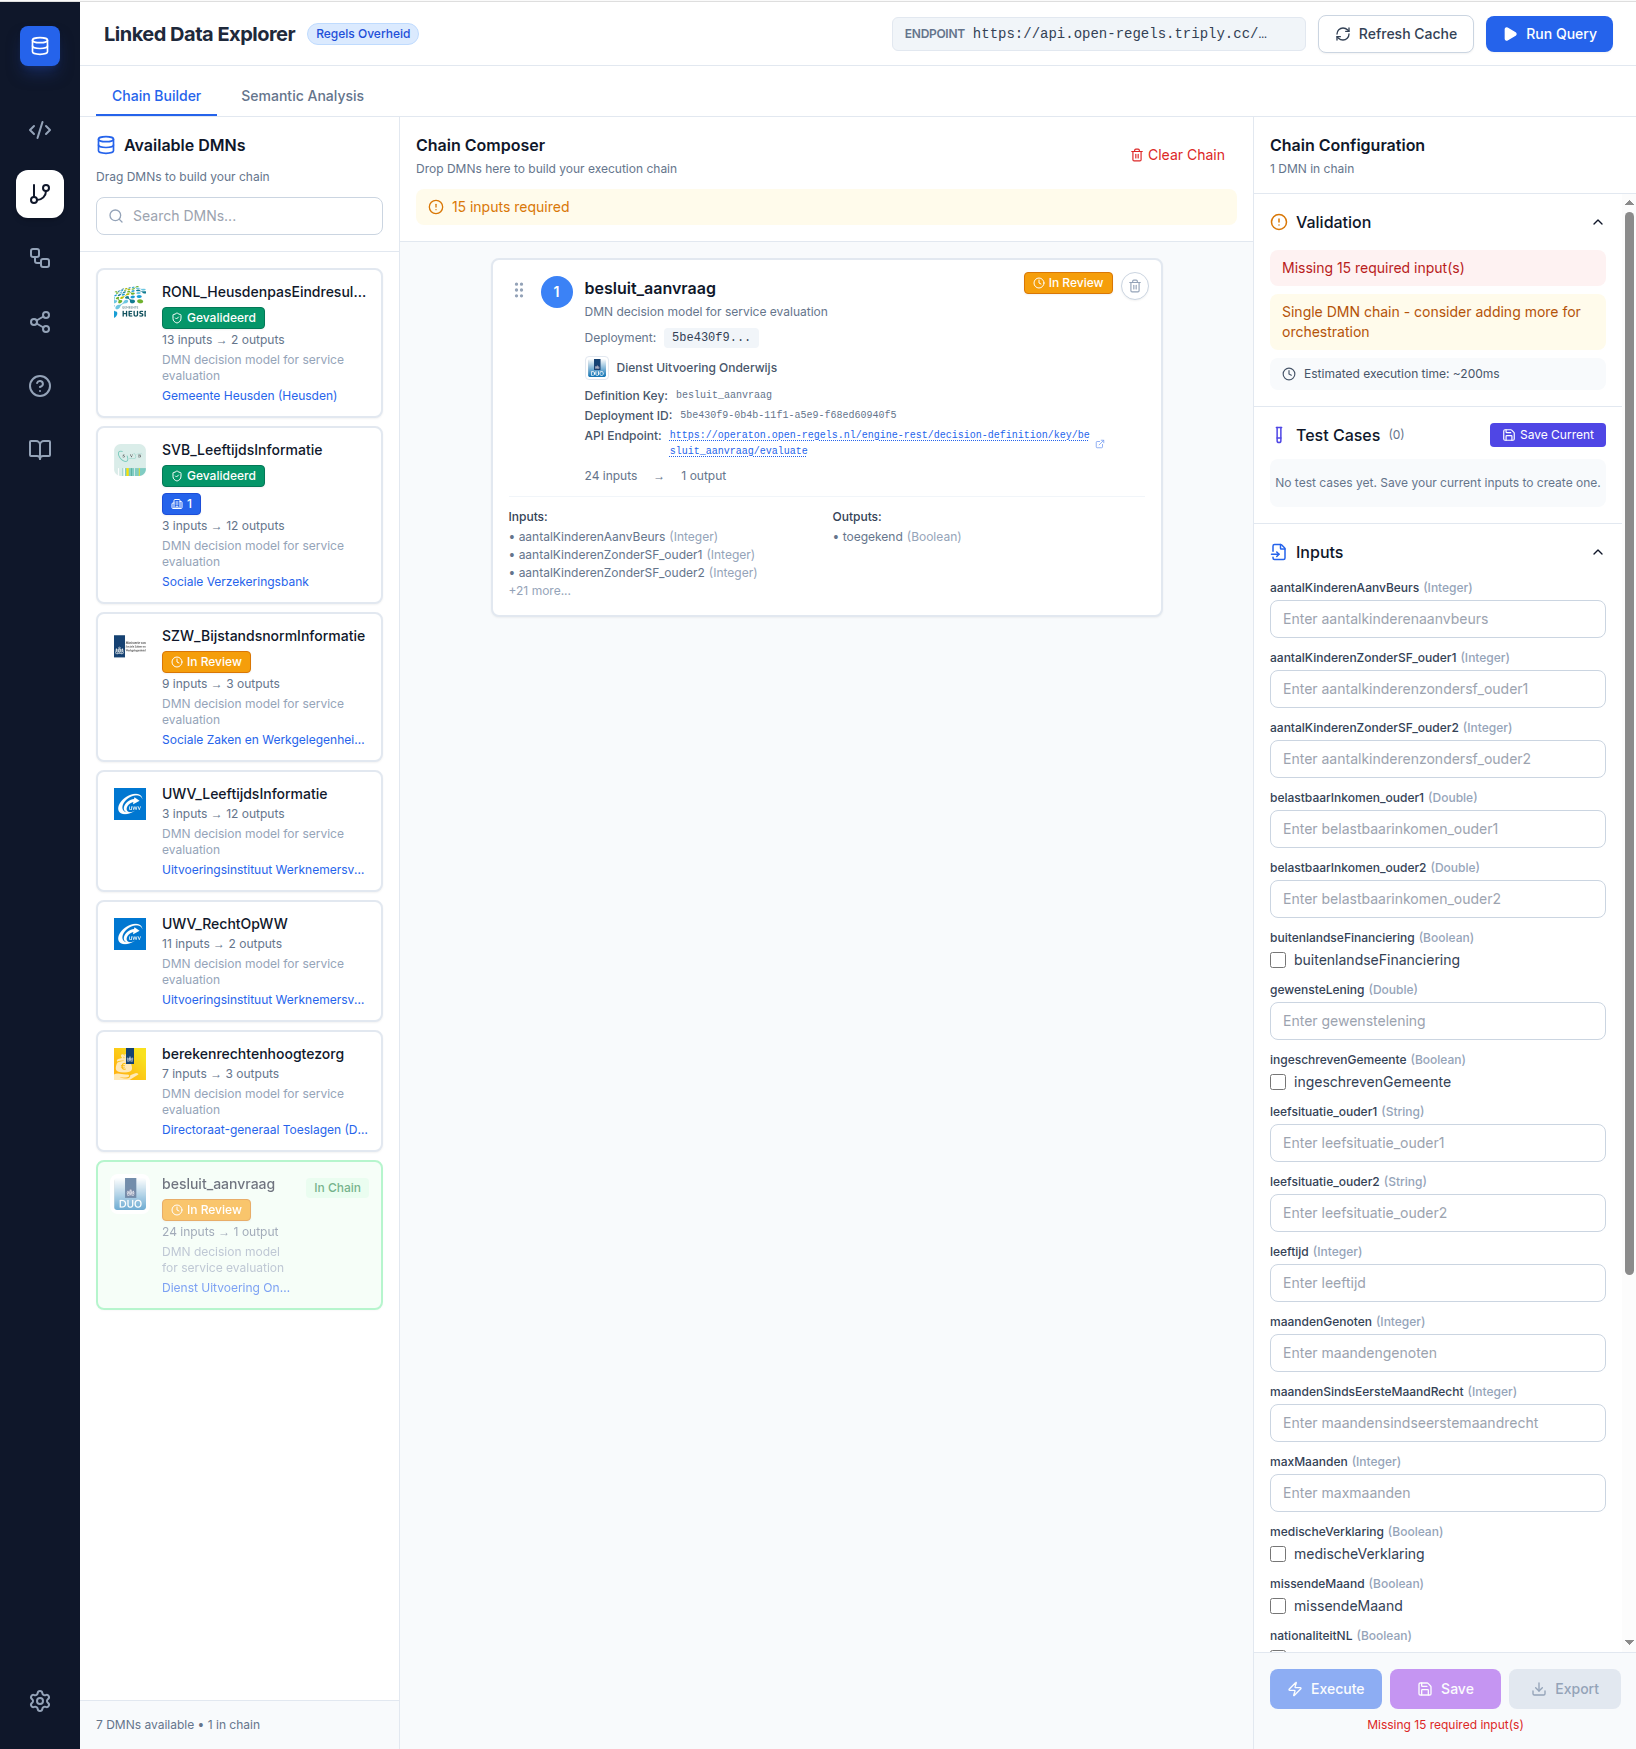Toggle the ingeschrevenGemeente checkbox
This screenshot has width=1636, height=1749.
click(x=1278, y=1082)
